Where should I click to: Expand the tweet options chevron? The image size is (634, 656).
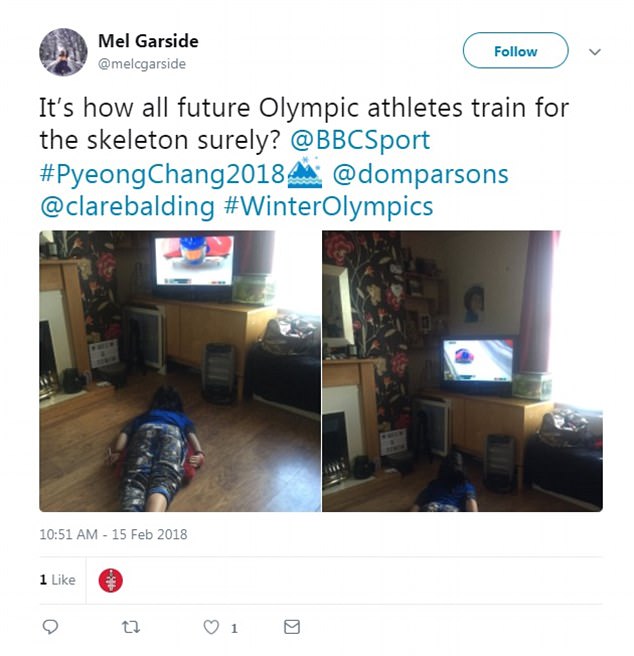[x=594, y=52]
